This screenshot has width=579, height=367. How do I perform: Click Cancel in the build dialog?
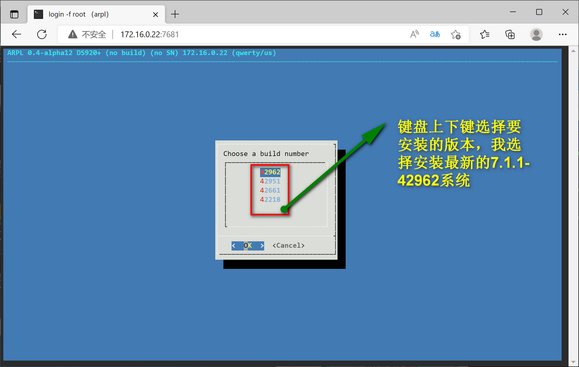coord(288,246)
